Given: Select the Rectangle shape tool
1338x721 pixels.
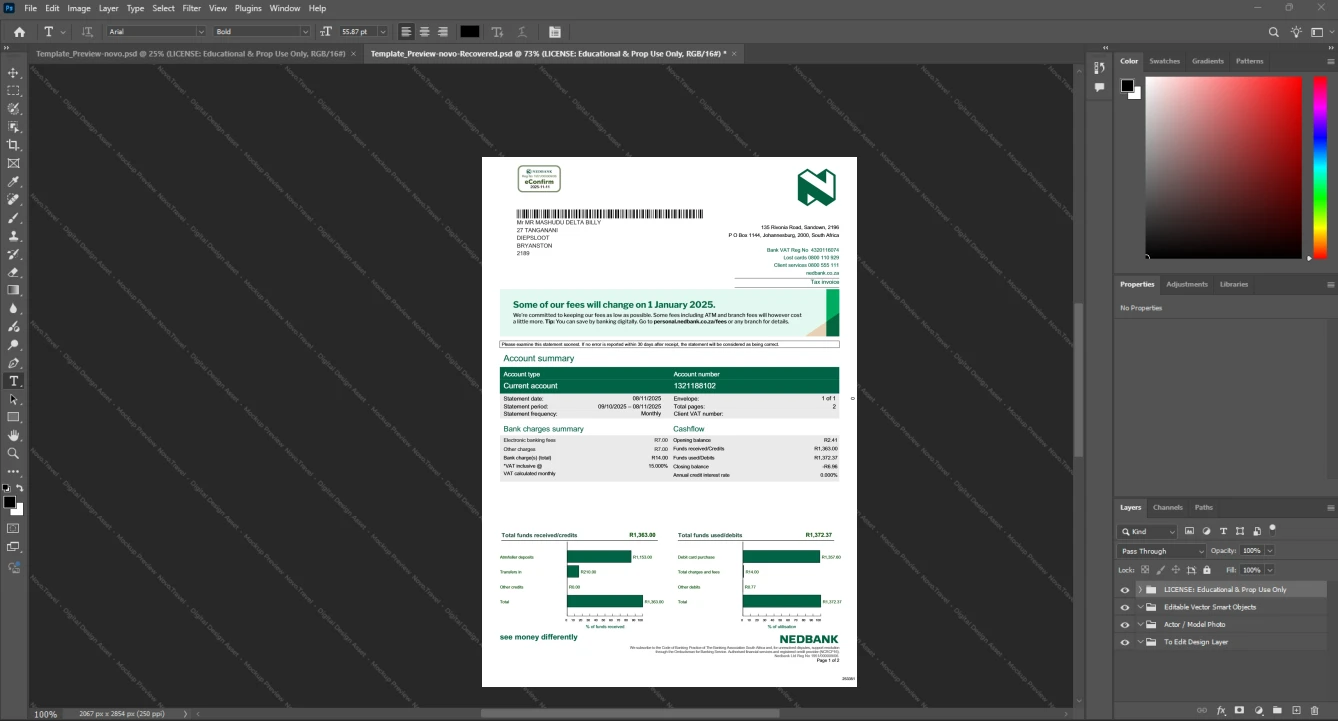Looking at the screenshot, I should click(14, 417).
